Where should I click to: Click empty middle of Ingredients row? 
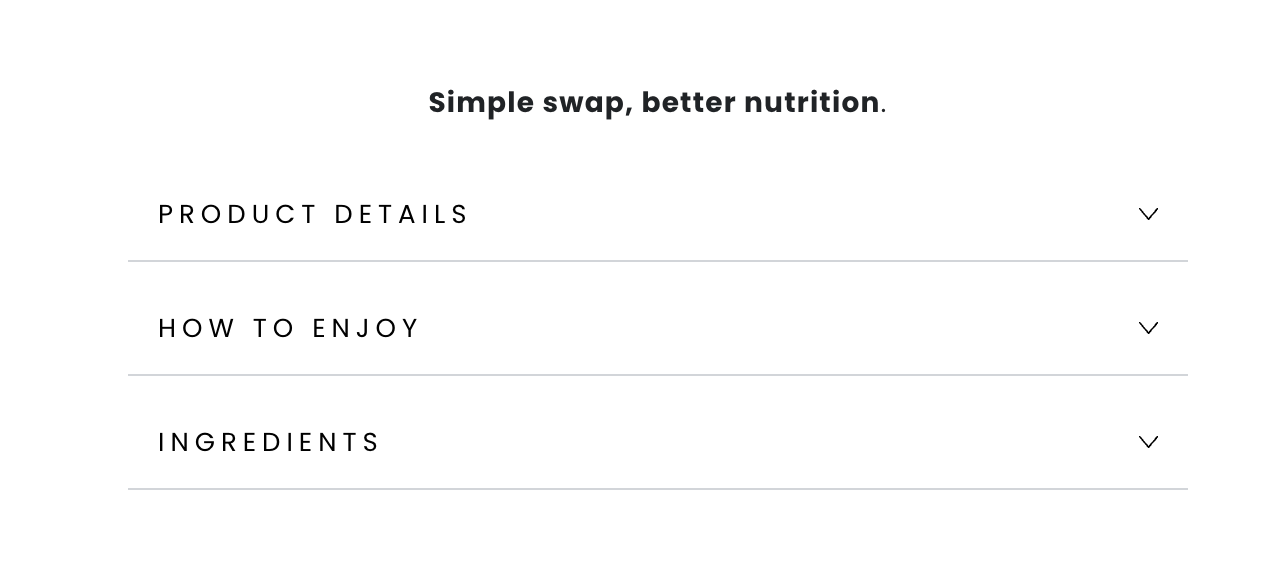coord(760,442)
